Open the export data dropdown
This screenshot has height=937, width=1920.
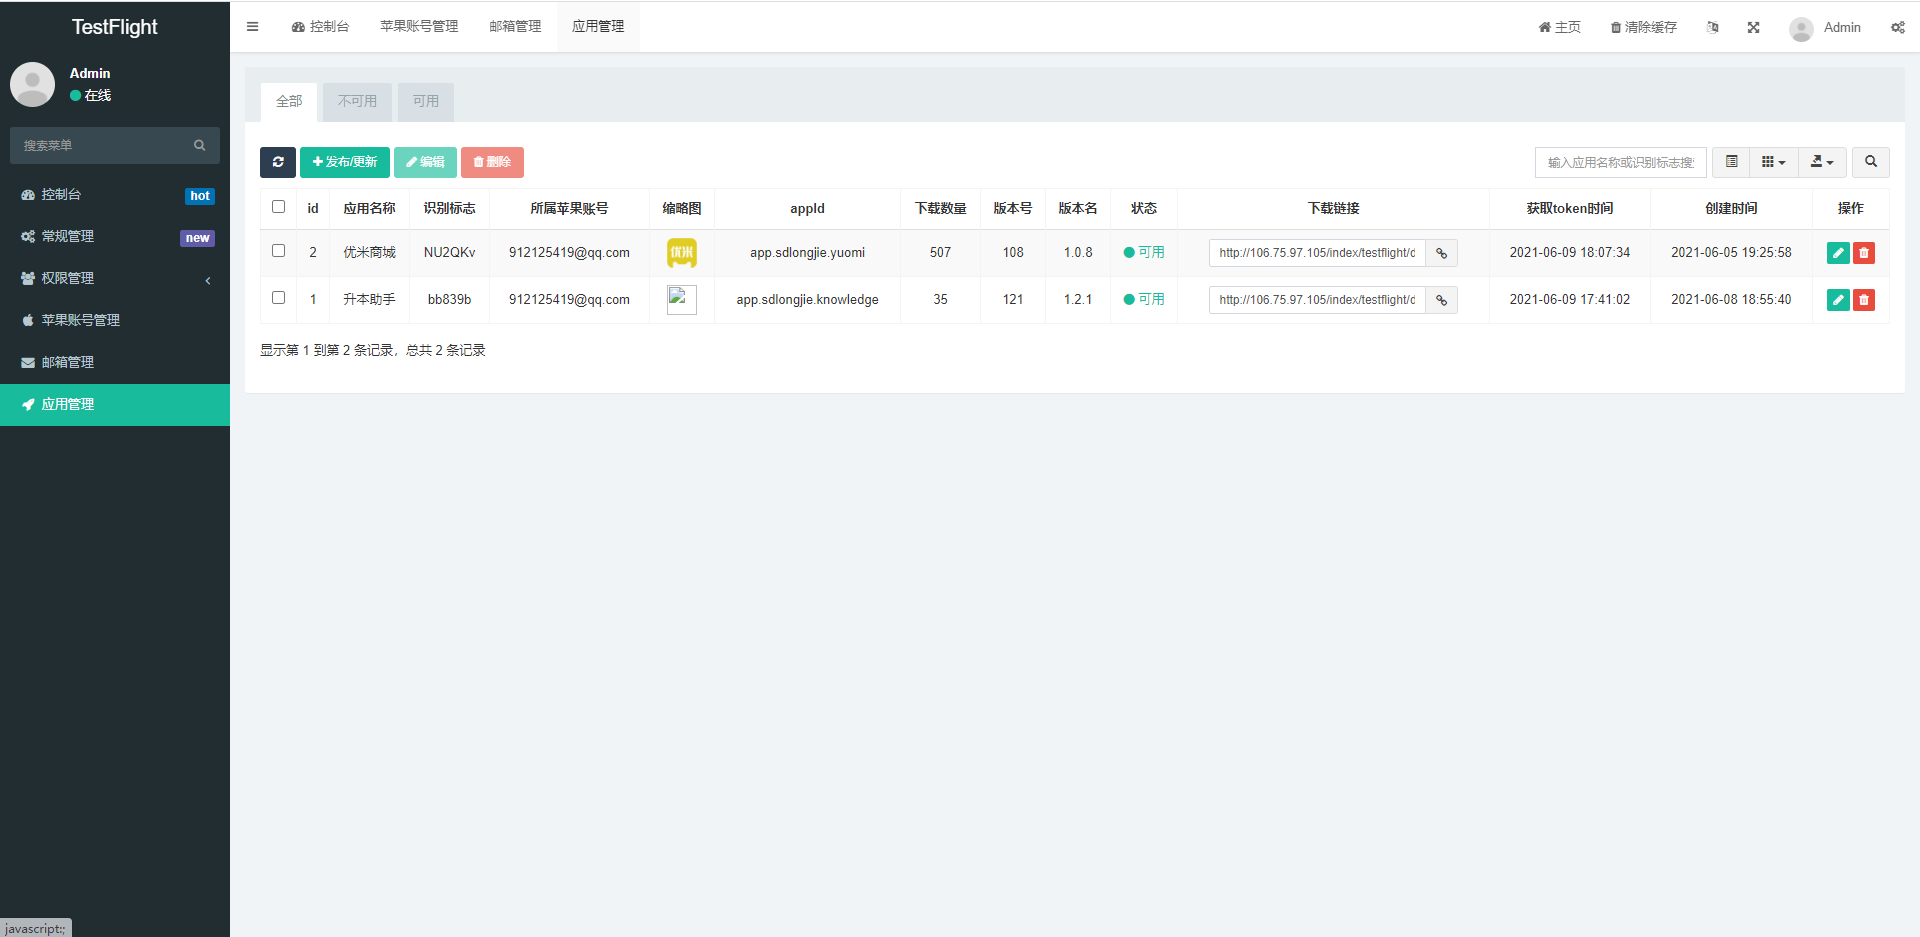1822,162
